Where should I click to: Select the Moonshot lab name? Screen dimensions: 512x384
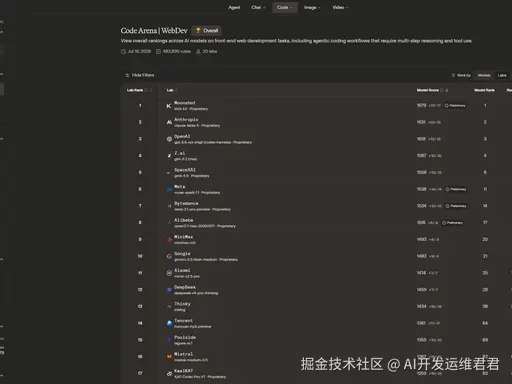[x=185, y=103]
